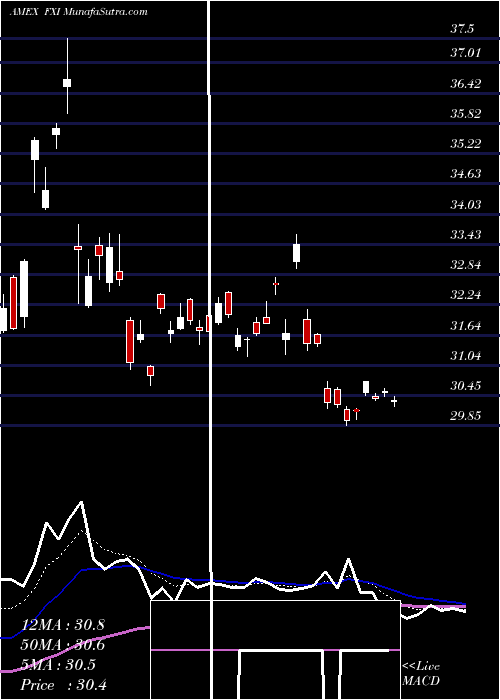500x700 pixels.
Task: Click the 33.43 price level label
Action: tap(465, 234)
